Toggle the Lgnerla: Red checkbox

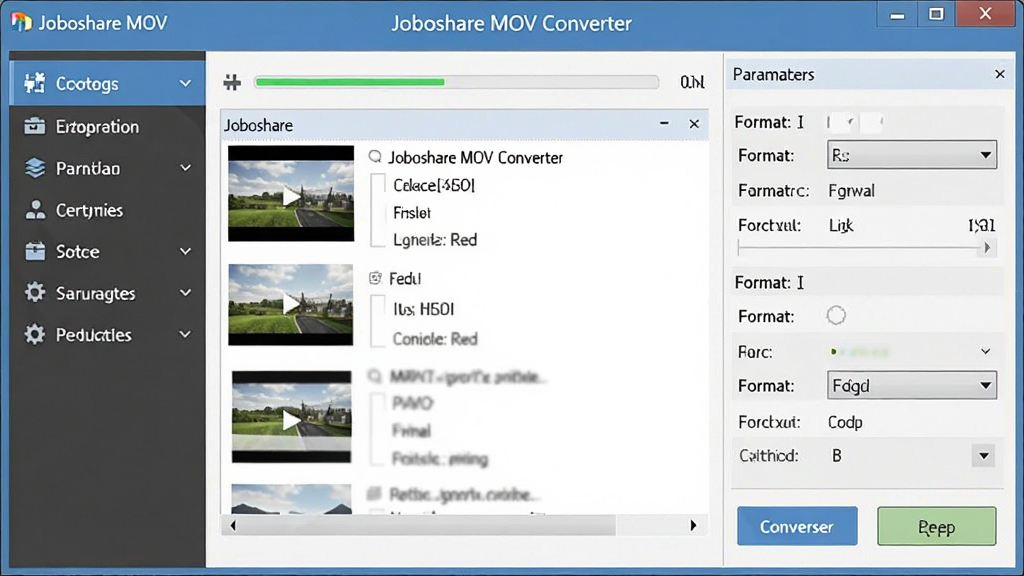[377, 238]
